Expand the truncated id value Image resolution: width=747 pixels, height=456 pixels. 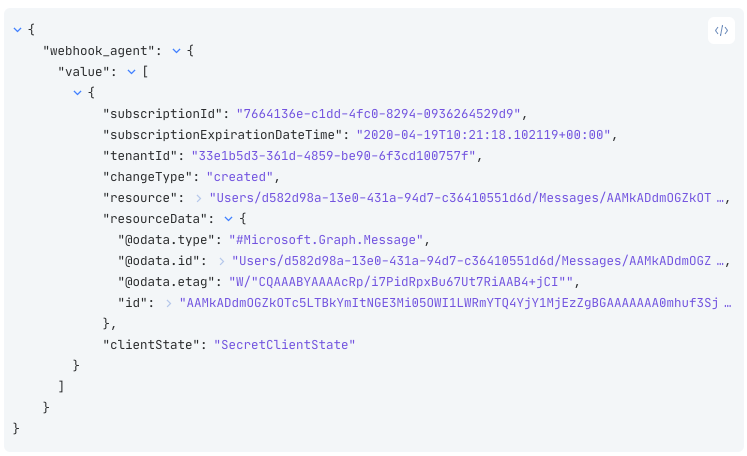tap(169, 303)
